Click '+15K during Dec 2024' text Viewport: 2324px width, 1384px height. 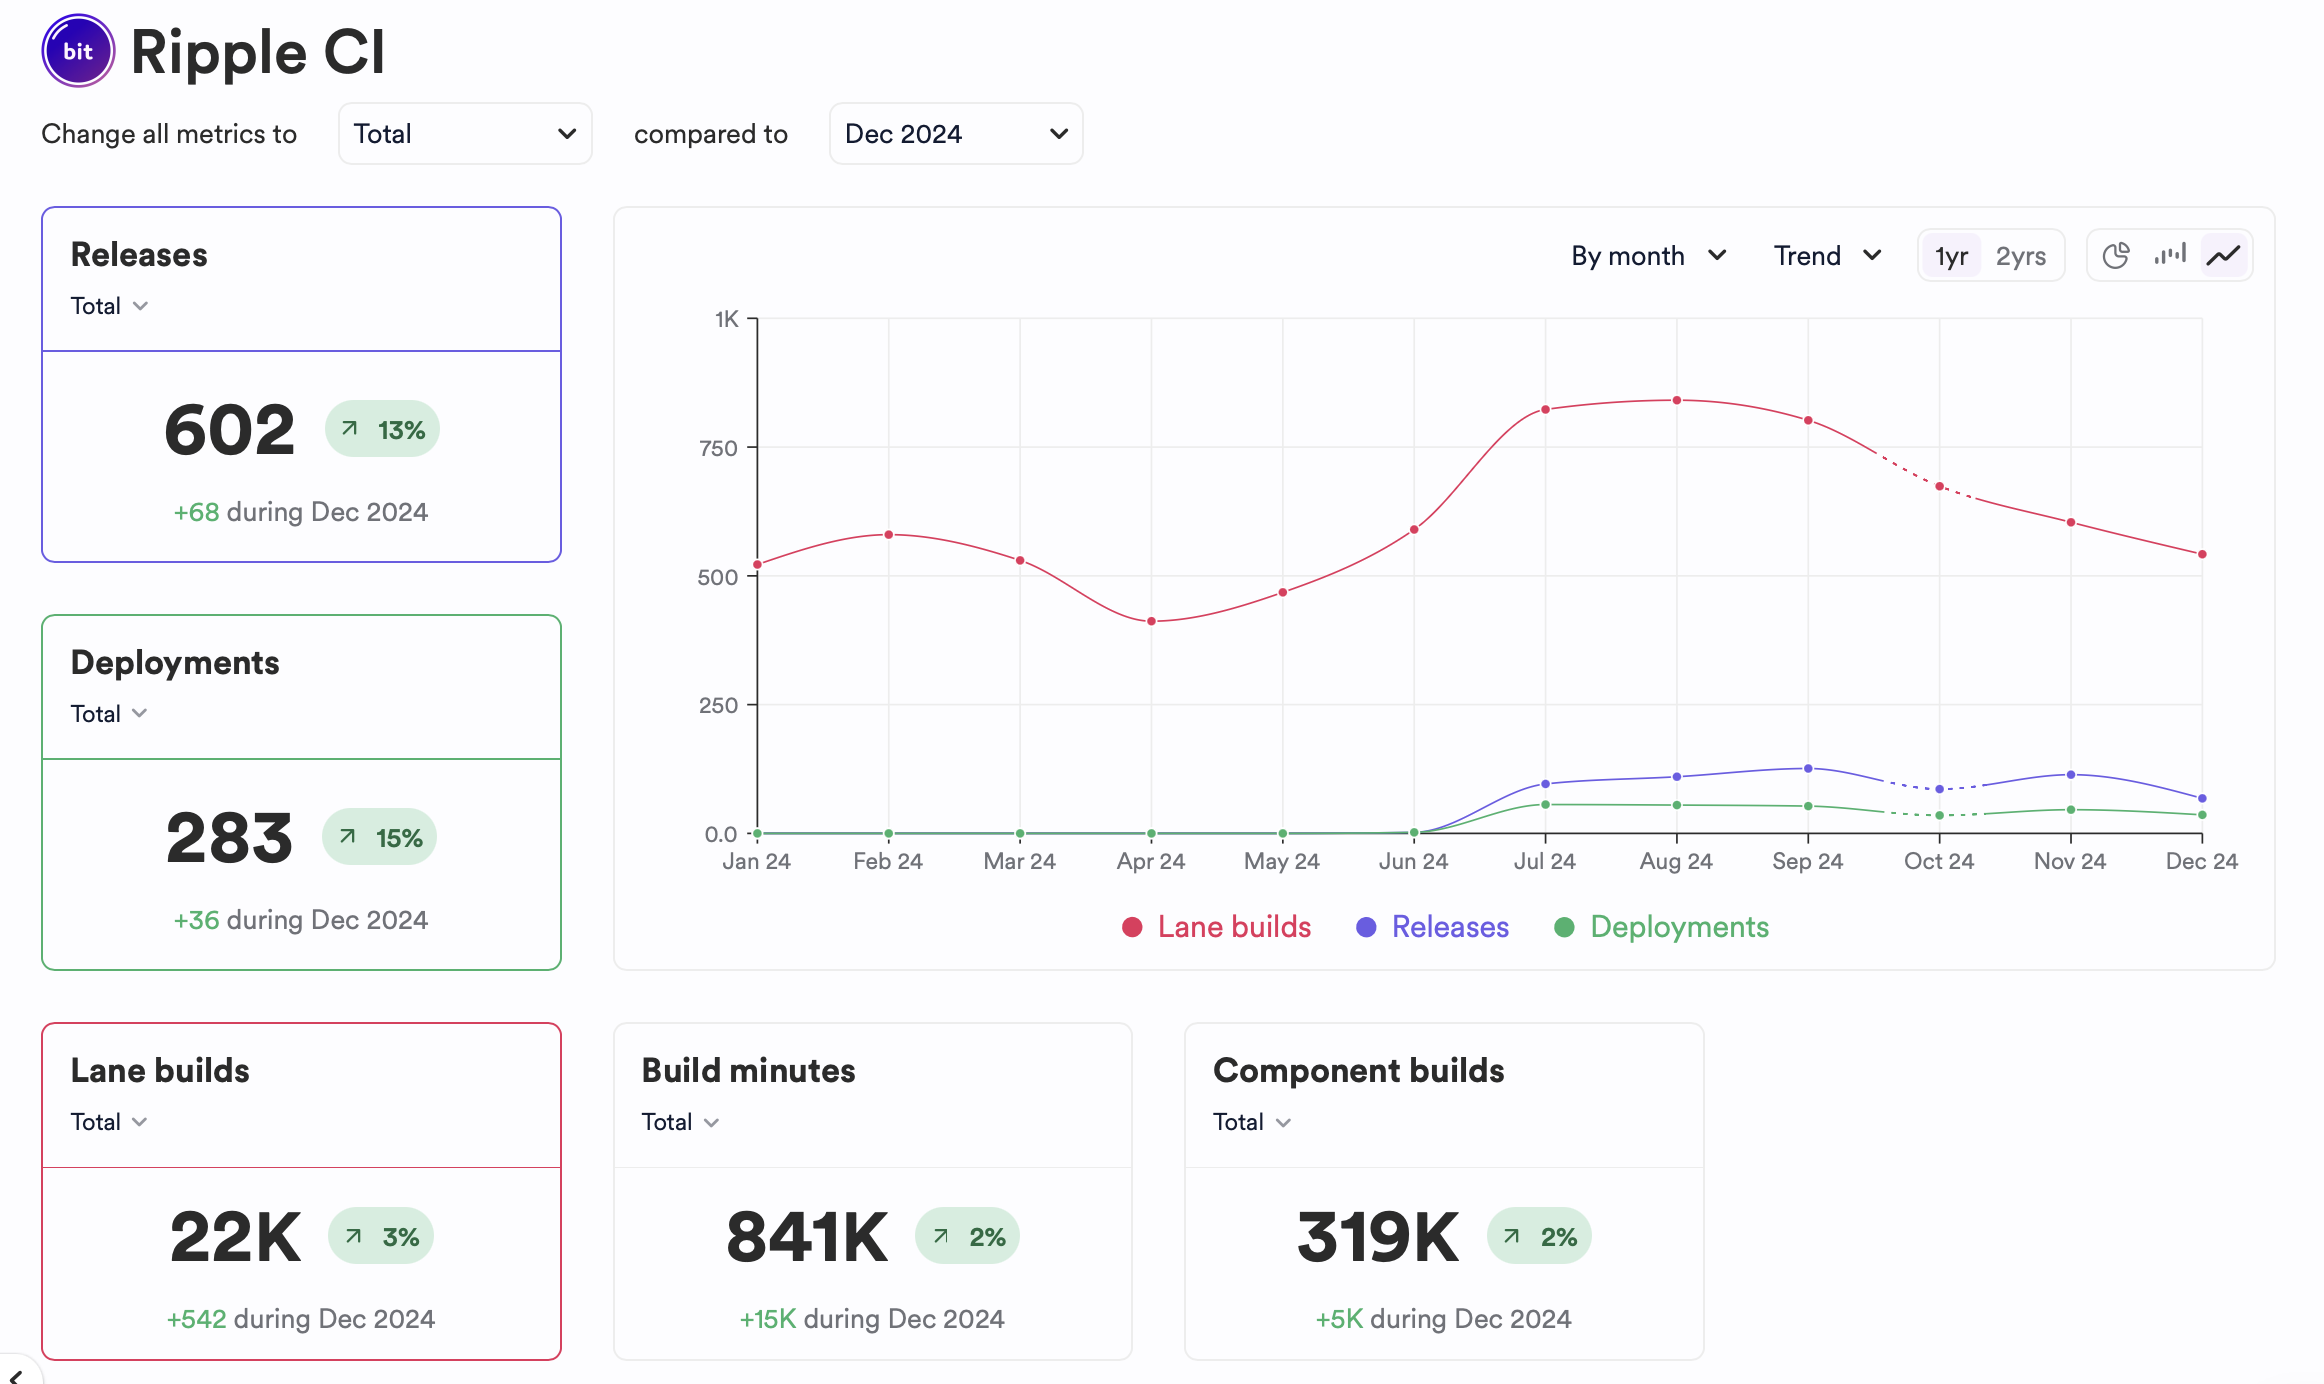pos(872,1319)
